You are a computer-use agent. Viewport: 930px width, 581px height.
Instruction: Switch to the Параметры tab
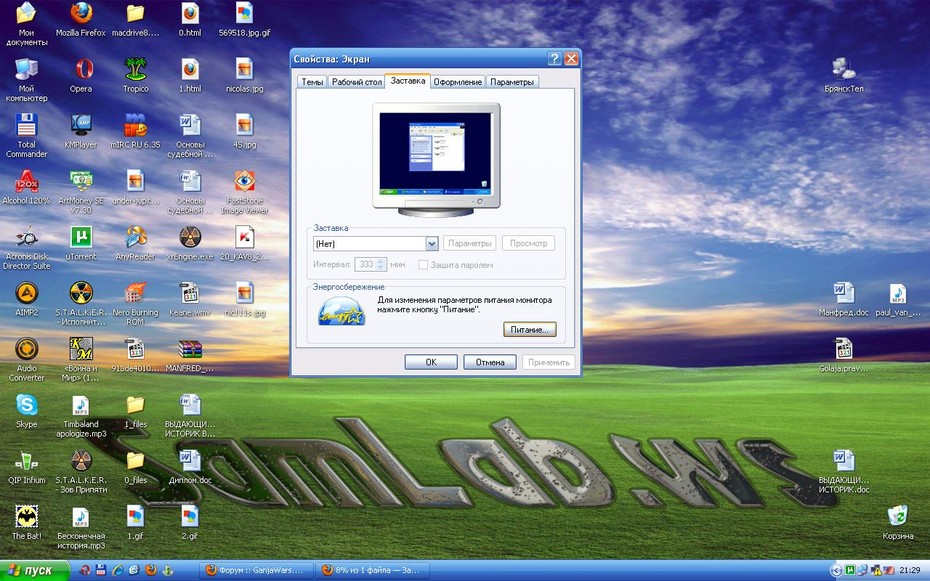[x=512, y=82]
